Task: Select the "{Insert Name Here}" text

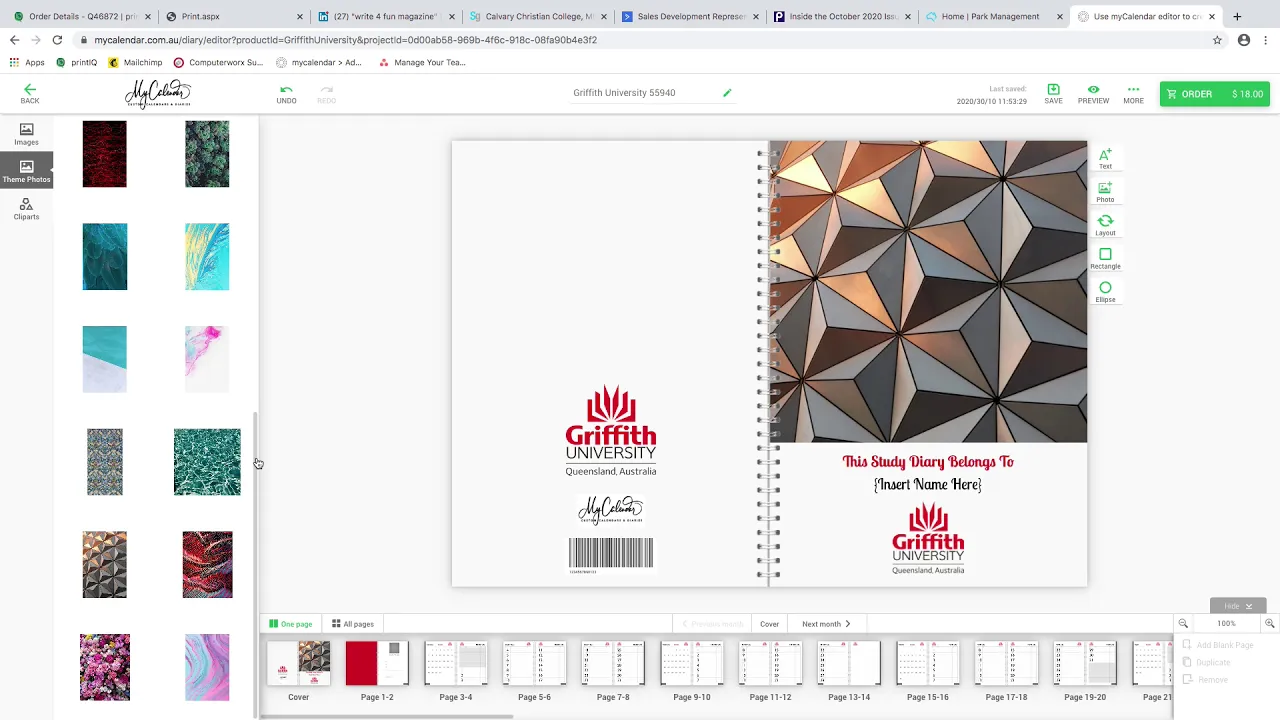Action: (x=928, y=484)
